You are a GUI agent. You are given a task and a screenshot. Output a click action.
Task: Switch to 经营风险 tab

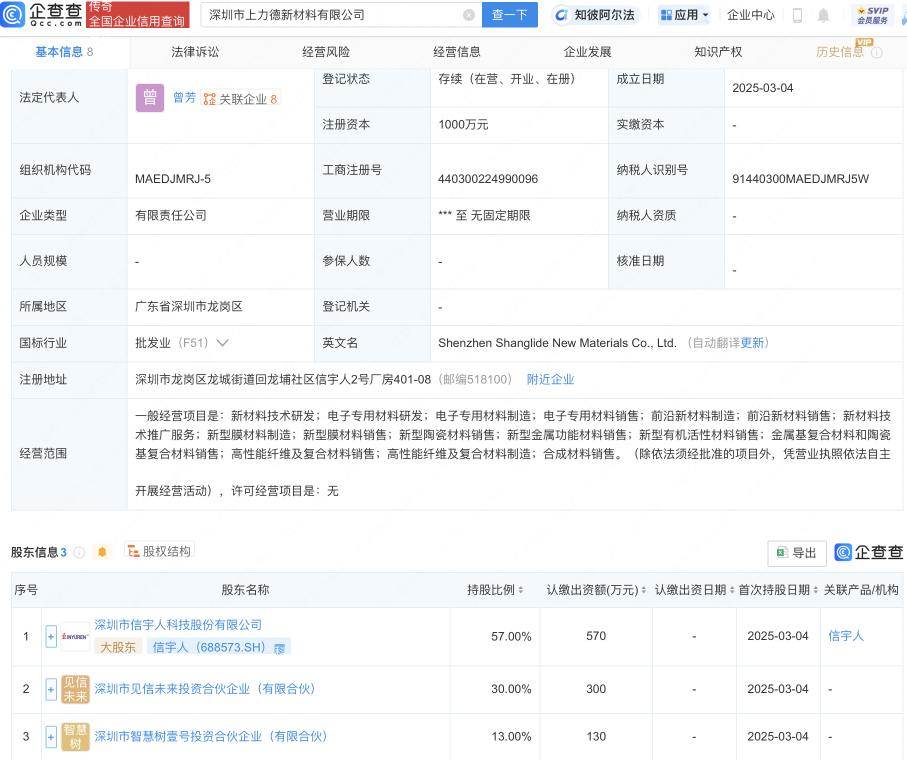(326, 52)
